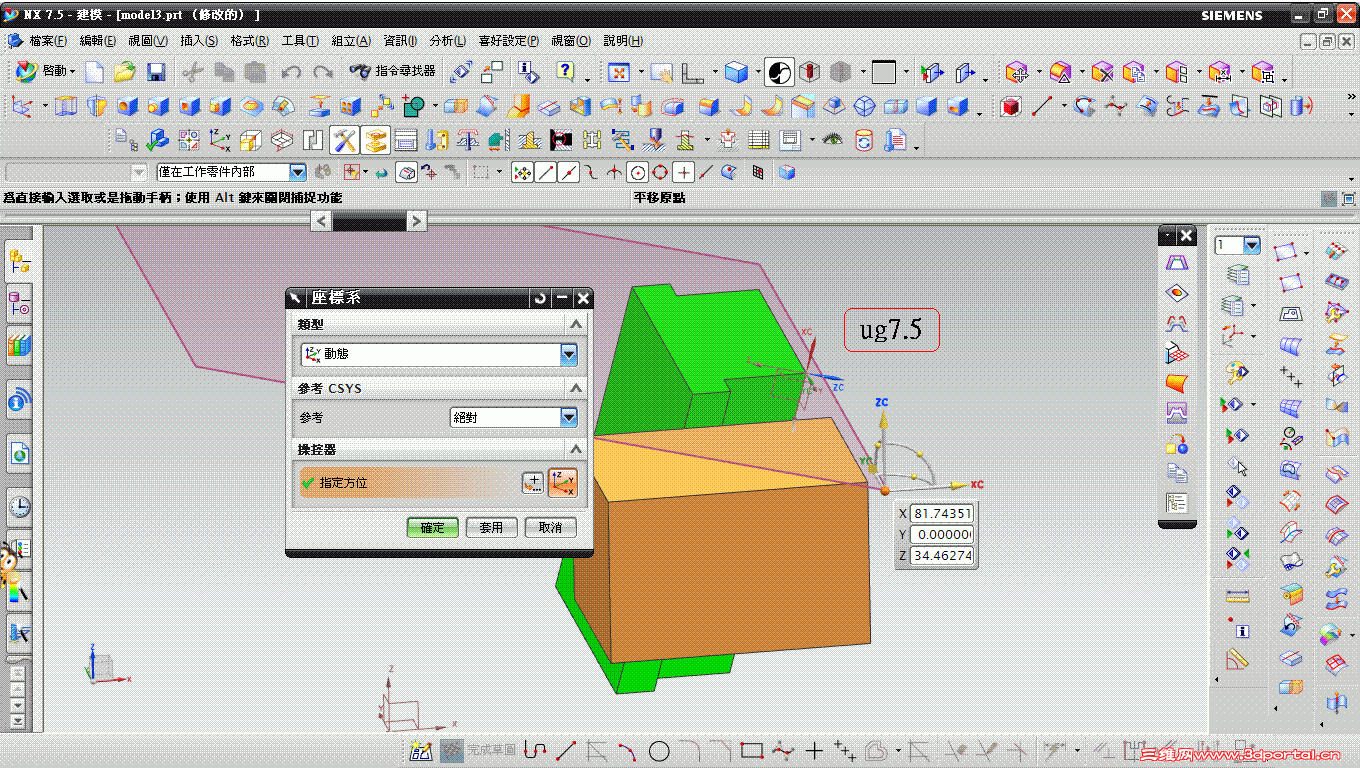Screen dimensions: 1360x768
Task: Click the question mark help icon
Action: 566,72
